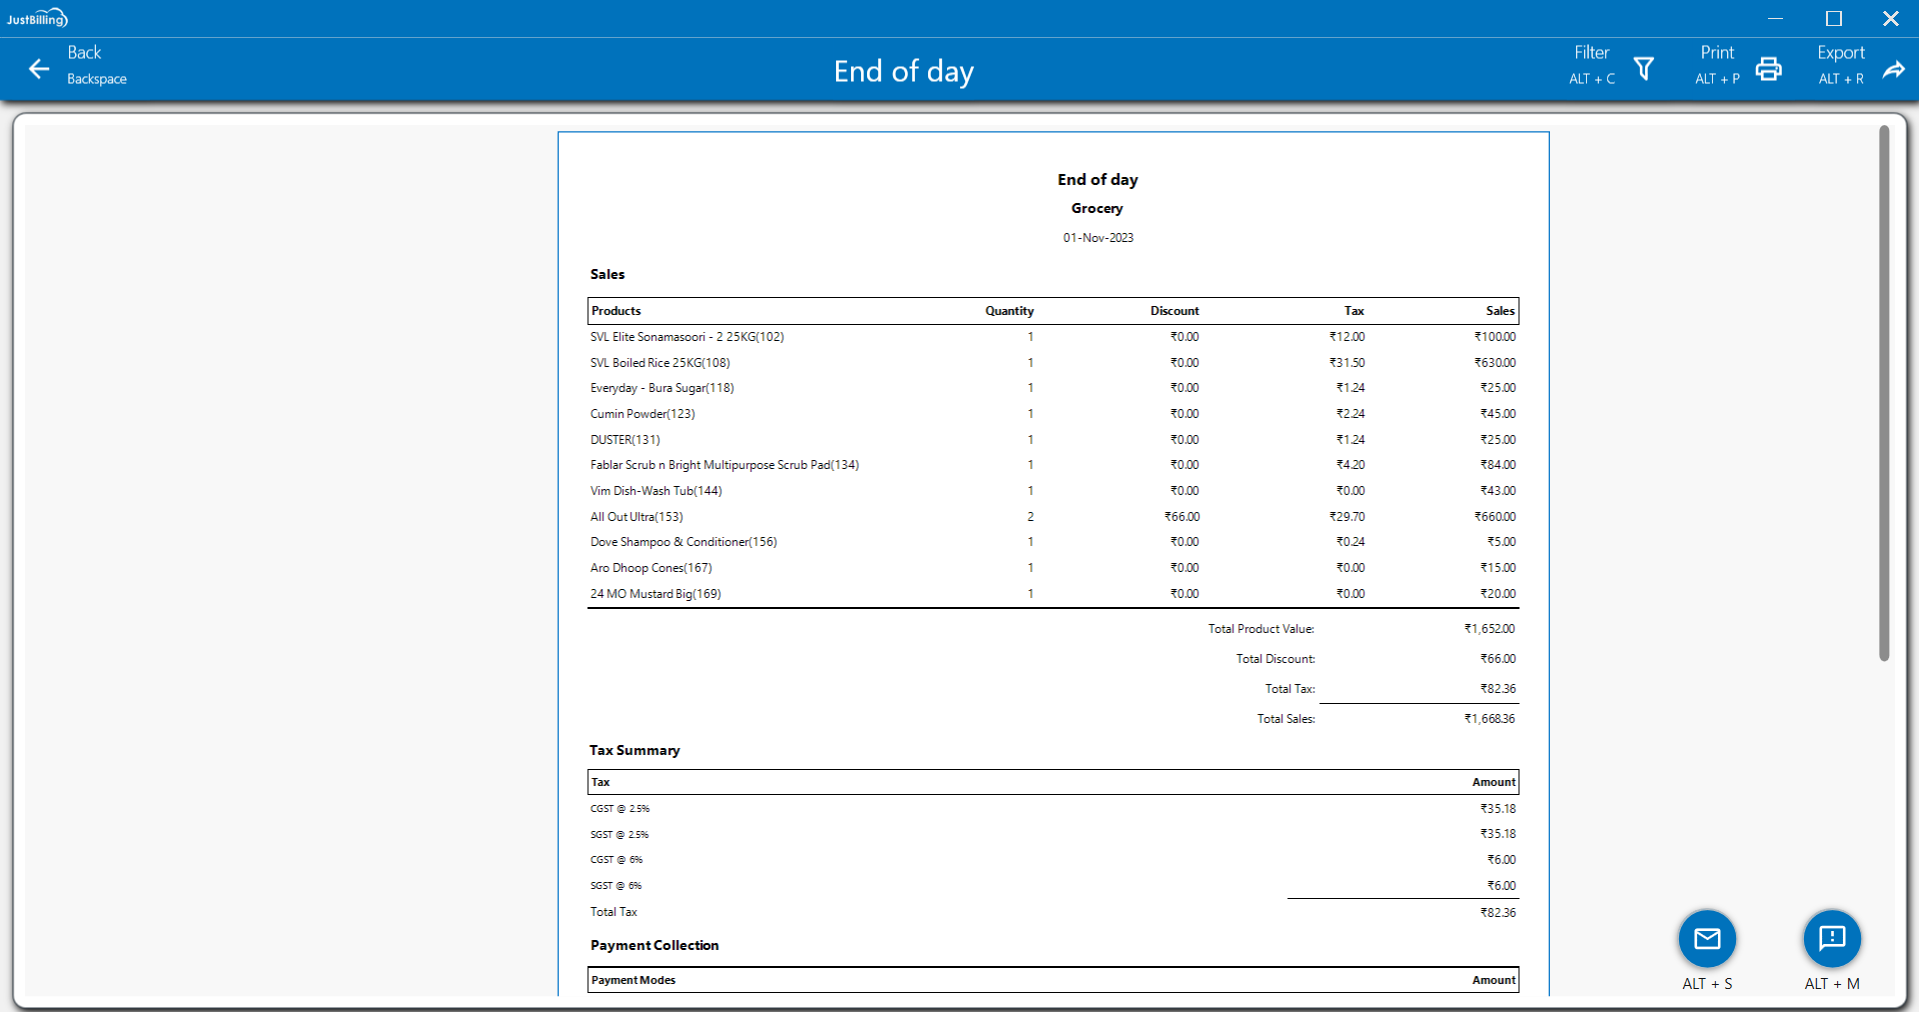Screen dimensions: 1919x1012
Task: Open the feedback message bubble button
Action: point(1831,938)
